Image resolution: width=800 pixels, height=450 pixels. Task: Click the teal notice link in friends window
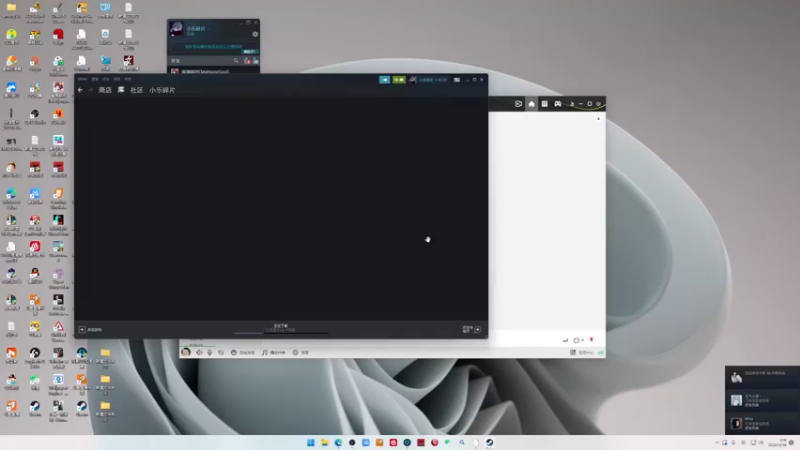213,46
